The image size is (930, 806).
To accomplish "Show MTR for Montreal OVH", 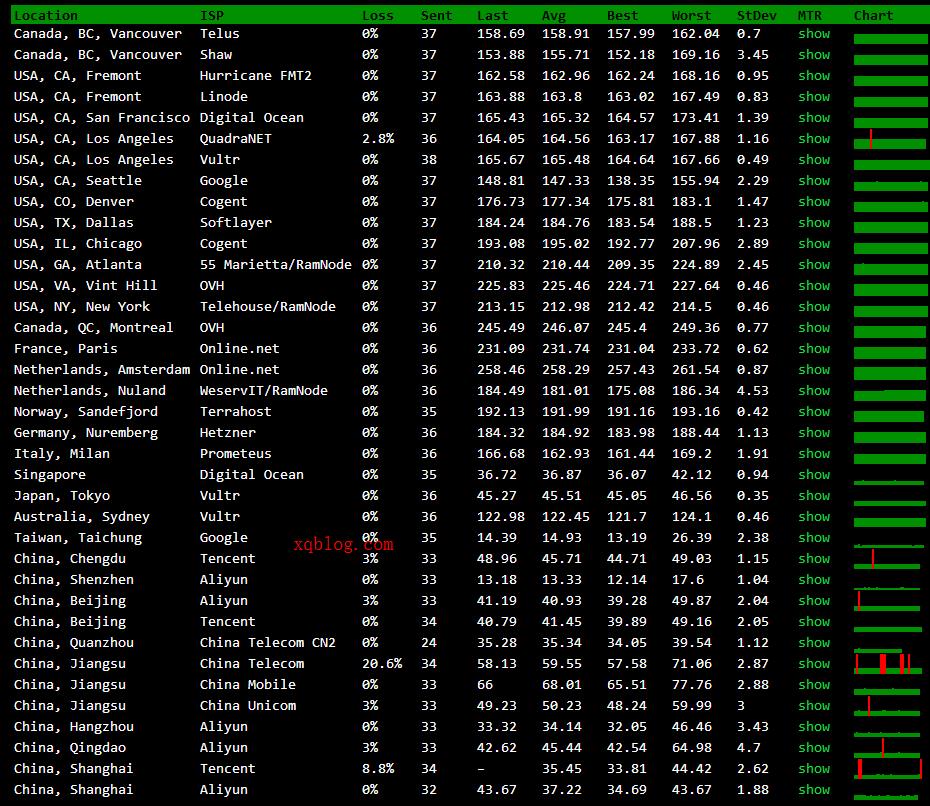I will click(814, 327).
